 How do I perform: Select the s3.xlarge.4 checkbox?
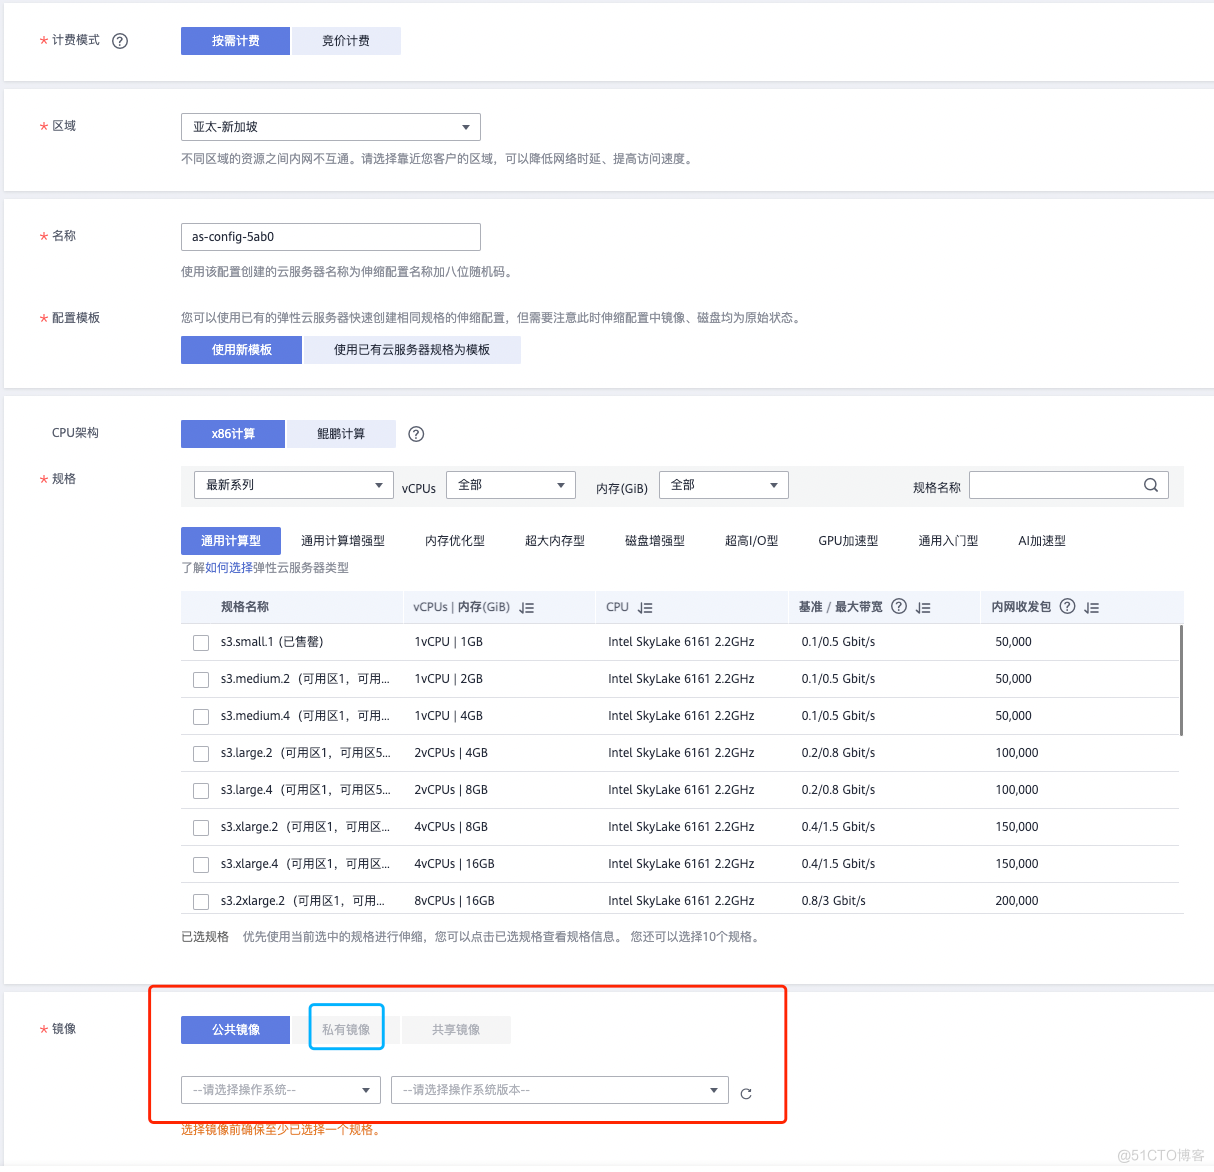pyautogui.click(x=201, y=865)
